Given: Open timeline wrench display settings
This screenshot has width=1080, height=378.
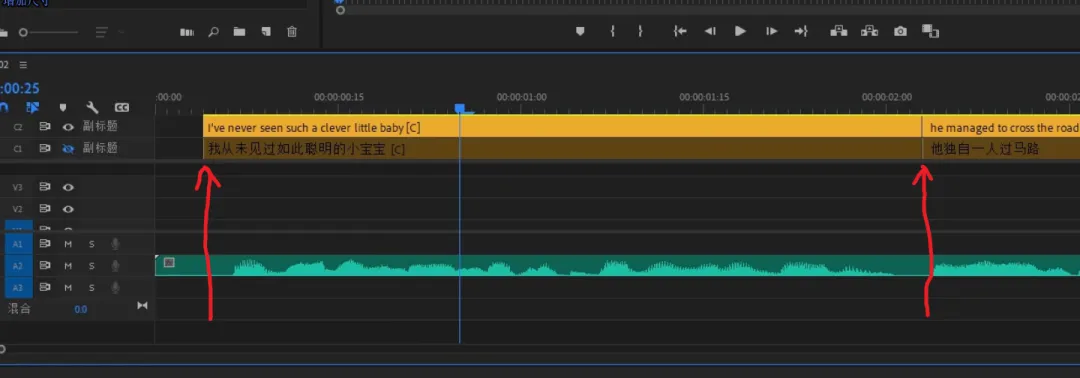Looking at the screenshot, I should tap(92, 107).
